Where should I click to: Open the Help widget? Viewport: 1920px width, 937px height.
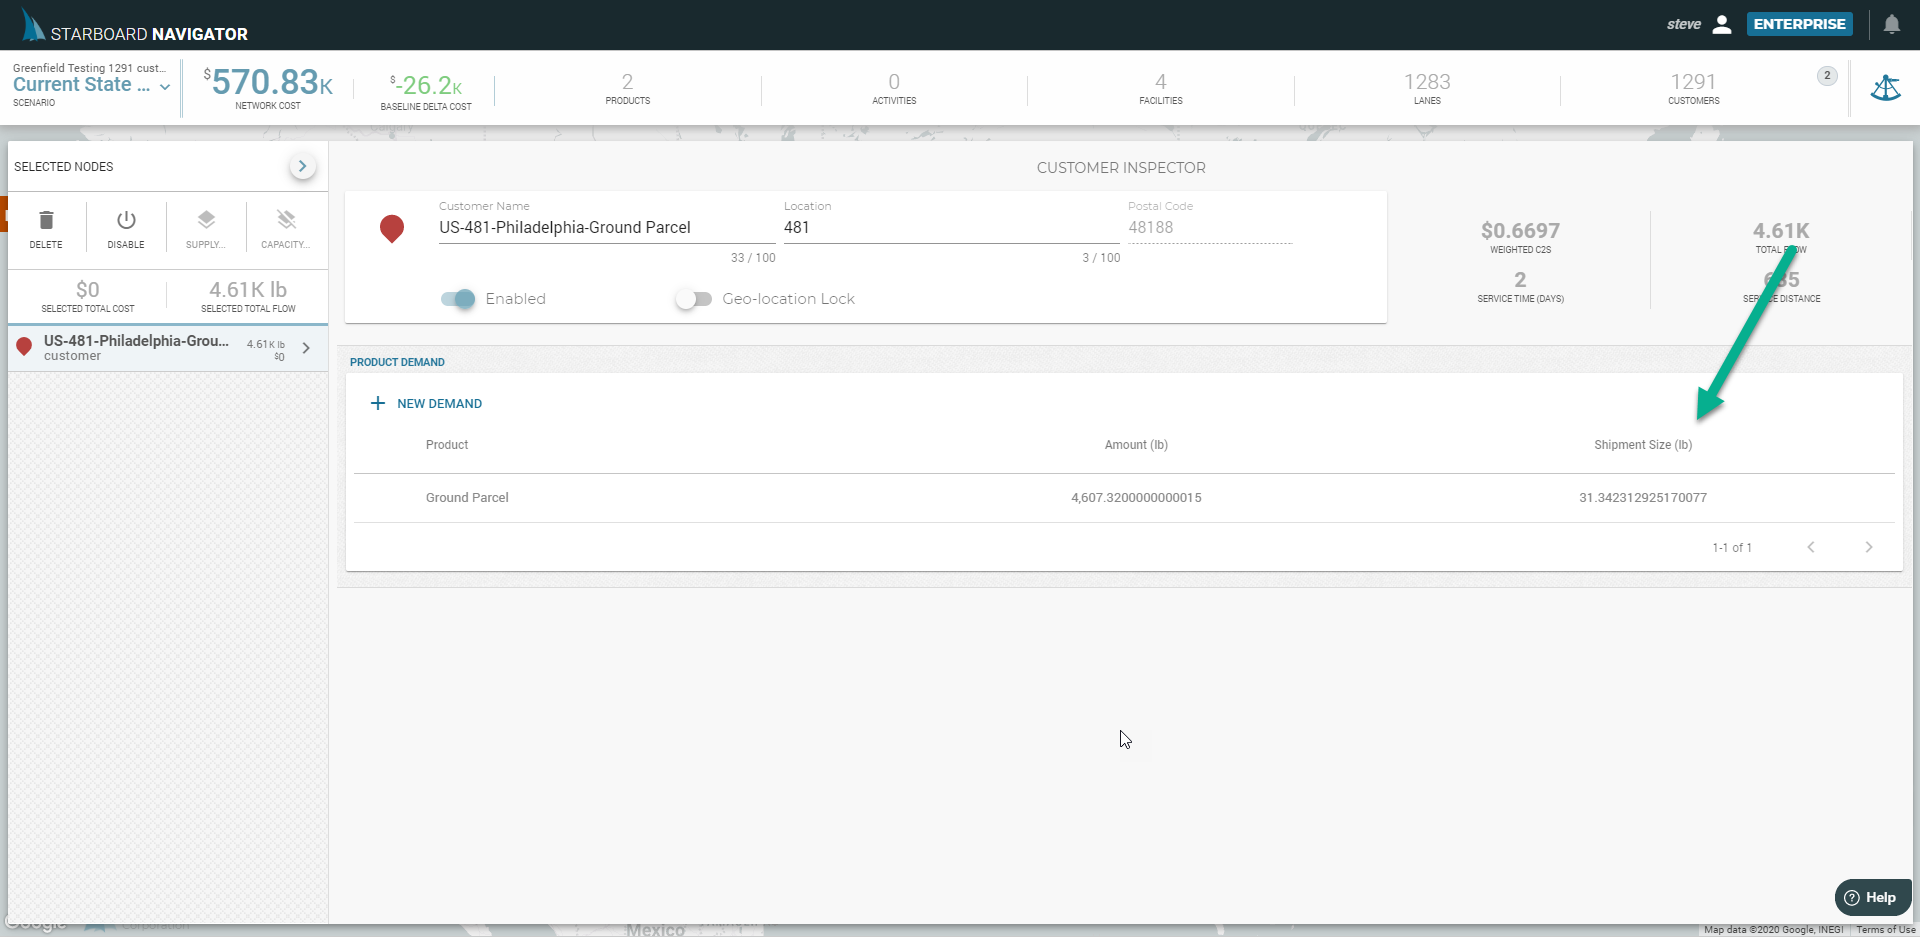(x=1873, y=897)
